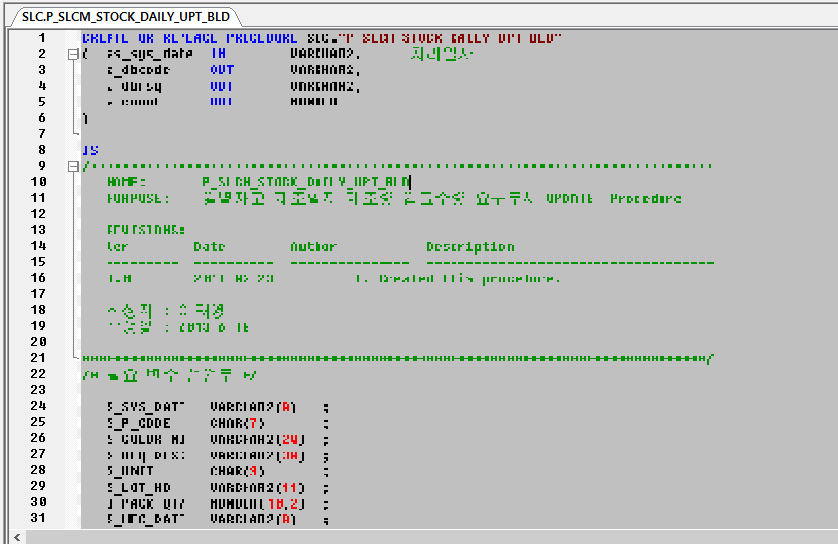Viewport: 838px width, 544px height.
Task: Click the Date column header in comments
Action: [209, 247]
